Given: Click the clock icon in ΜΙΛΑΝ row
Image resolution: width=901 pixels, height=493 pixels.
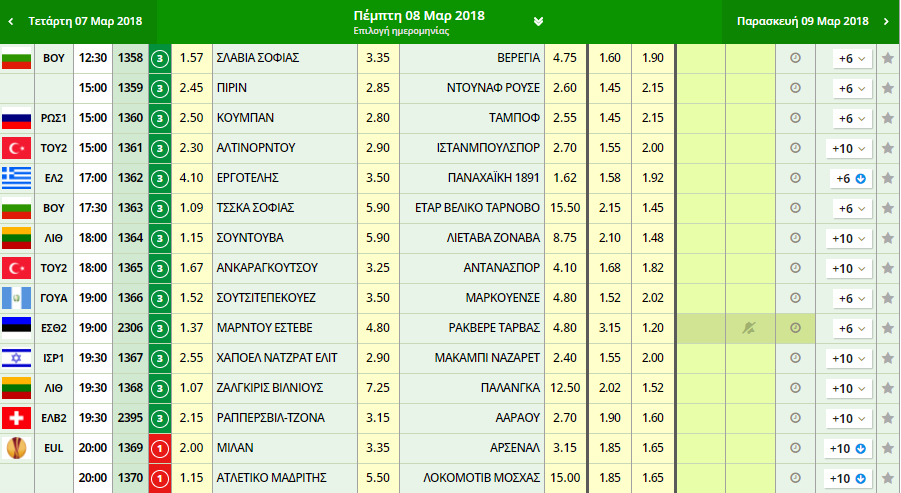Looking at the screenshot, I should click(x=795, y=448).
